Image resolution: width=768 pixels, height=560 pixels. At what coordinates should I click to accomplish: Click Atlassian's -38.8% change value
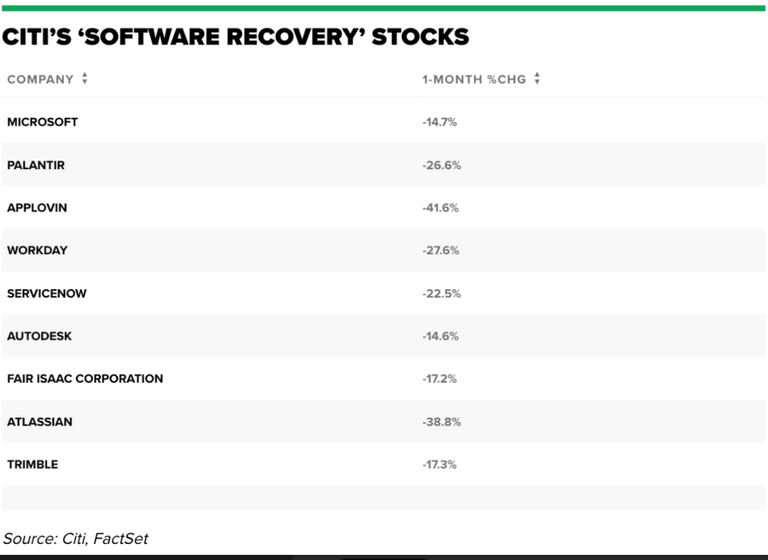click(x=441, y=422)
